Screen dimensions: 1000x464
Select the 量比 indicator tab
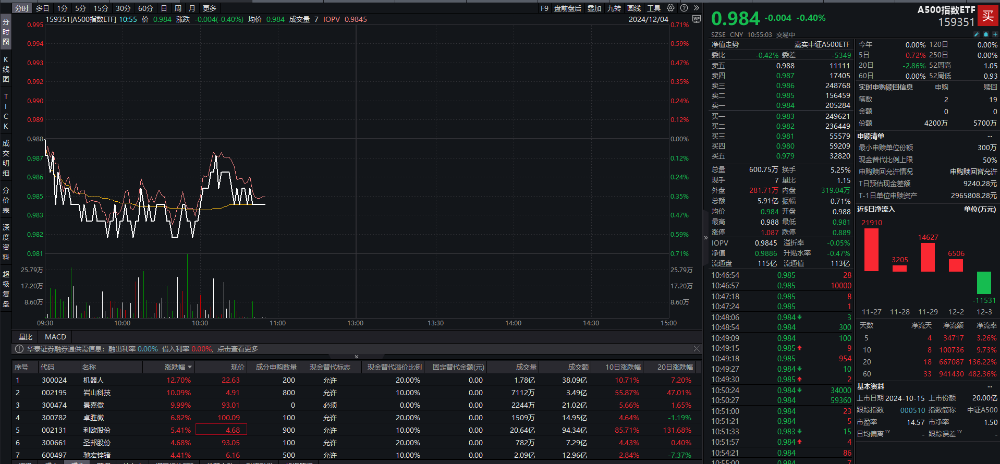[x=26, y=336]
